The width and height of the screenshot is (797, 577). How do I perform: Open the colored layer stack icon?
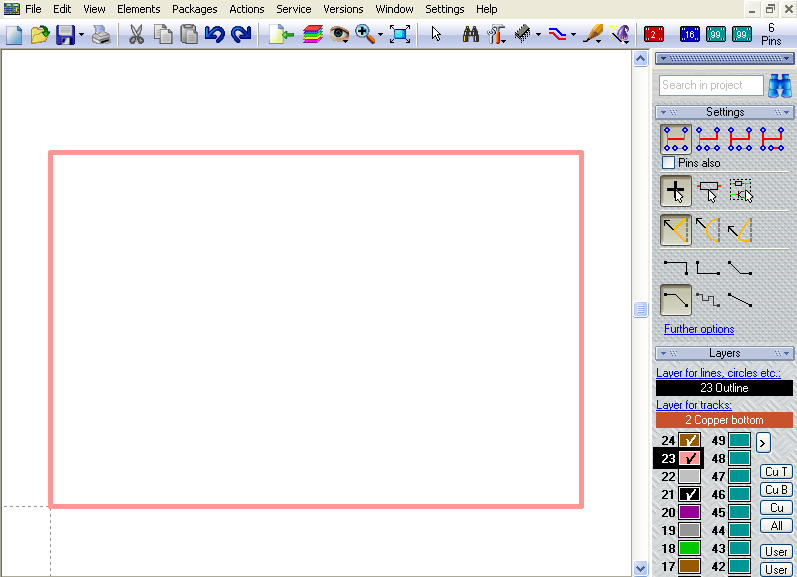pyautogui.click(x=312, y=35)
